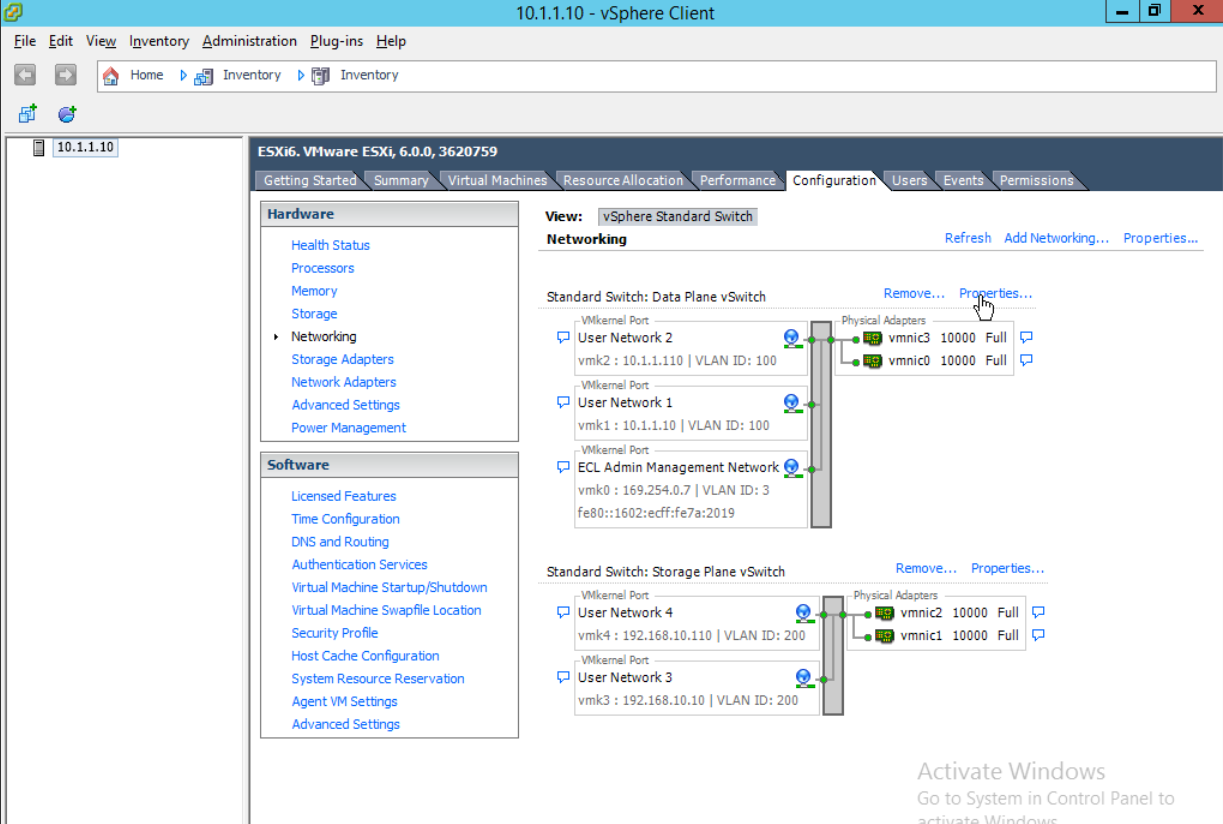Open the Plug-ins menu
Screen dimensions: 1223x824
point(335,41)
